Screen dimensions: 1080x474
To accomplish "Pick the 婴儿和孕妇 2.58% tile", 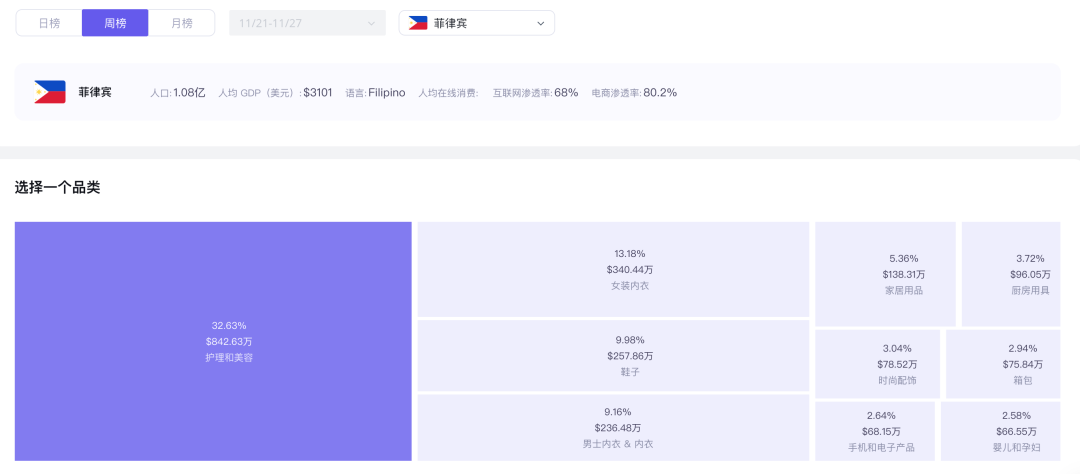I will [x=1001, y=431].
